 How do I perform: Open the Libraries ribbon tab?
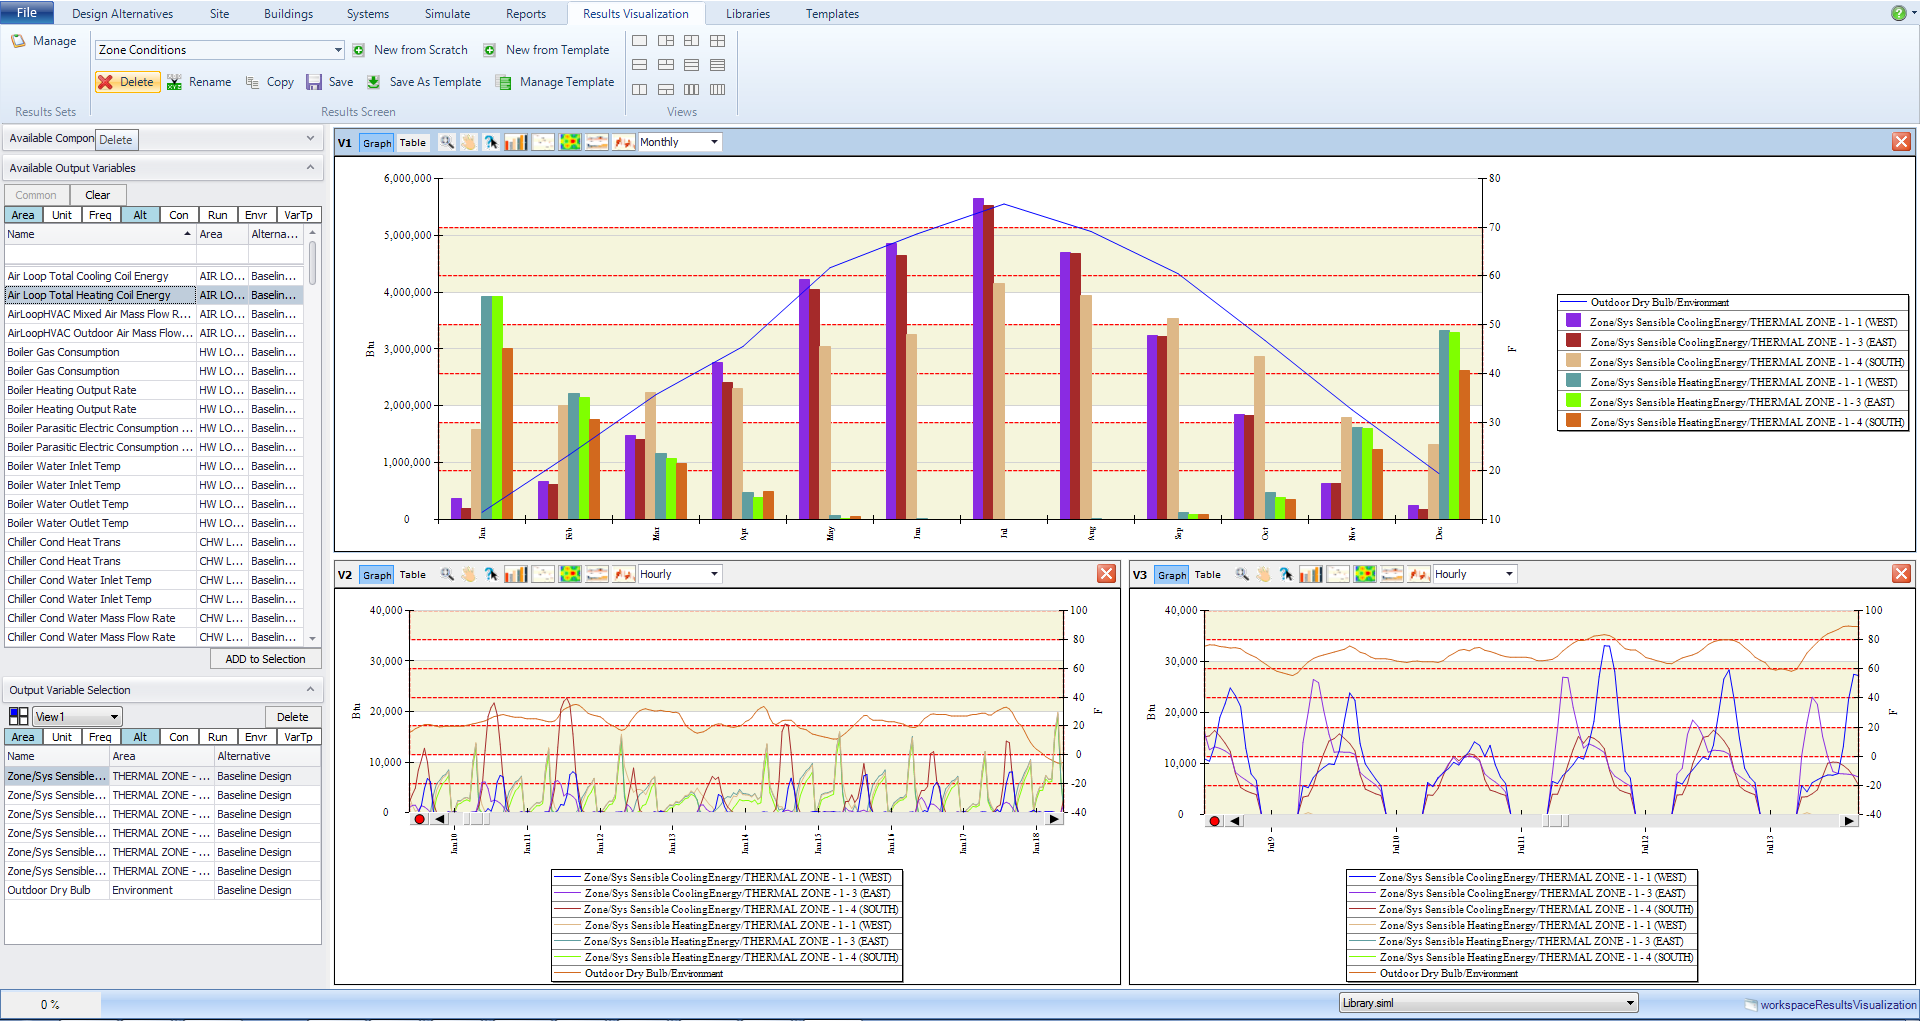(x=747, y=14)
